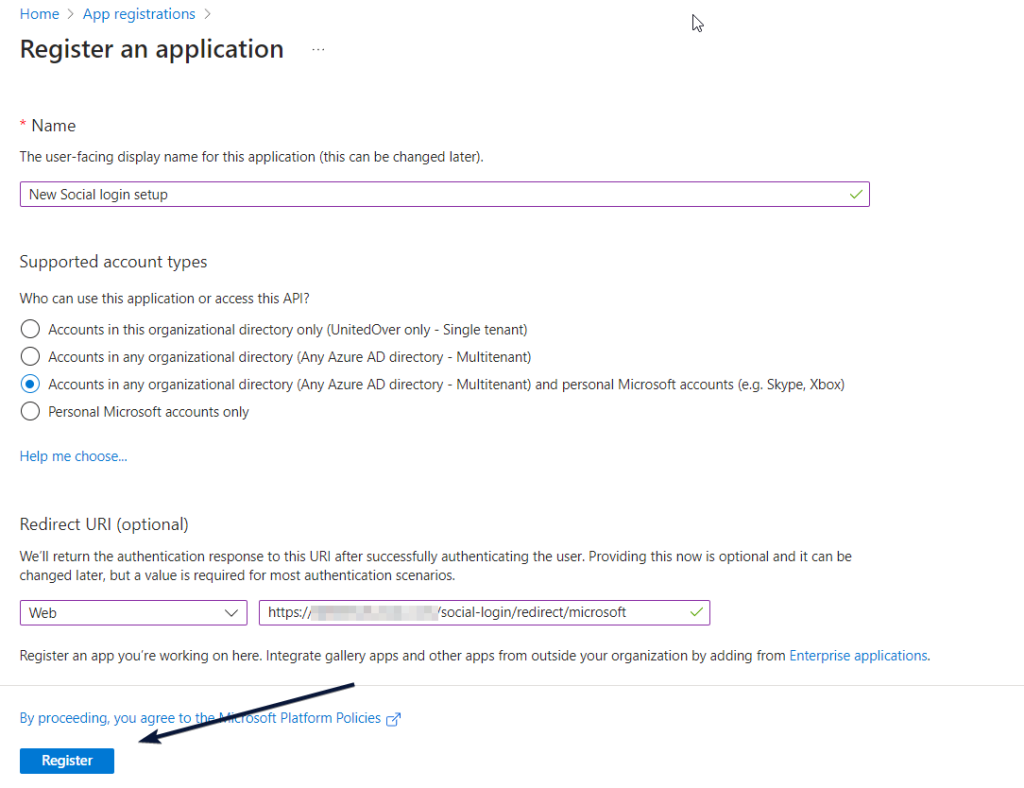Image resolution: width=1024 pixels, height=788 pixels.
Task: Select the Multitenant-only Azure AD directory option
Action: [31, 357]
